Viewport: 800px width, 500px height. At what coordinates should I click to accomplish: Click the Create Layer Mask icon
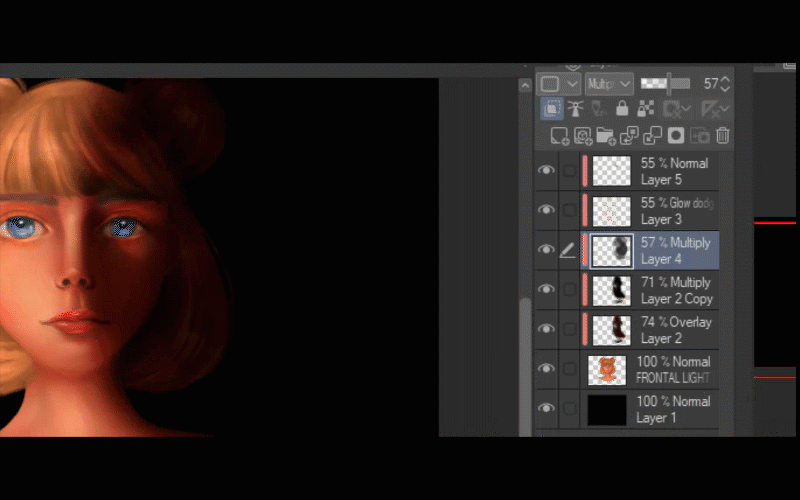(x=676, y=136)
